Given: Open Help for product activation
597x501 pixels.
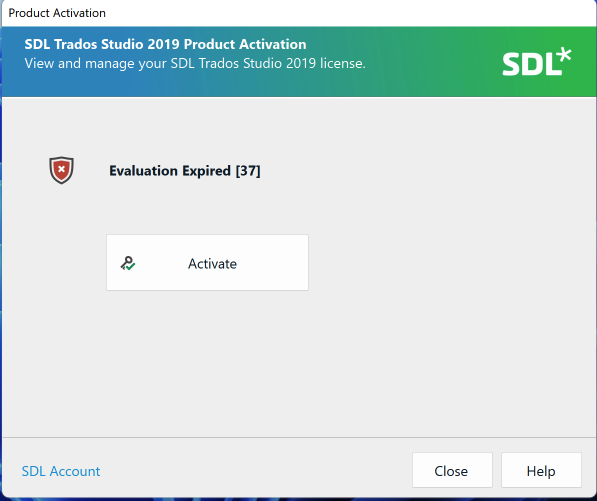Looking at the screenshot, I should click(x=541, y=470).
